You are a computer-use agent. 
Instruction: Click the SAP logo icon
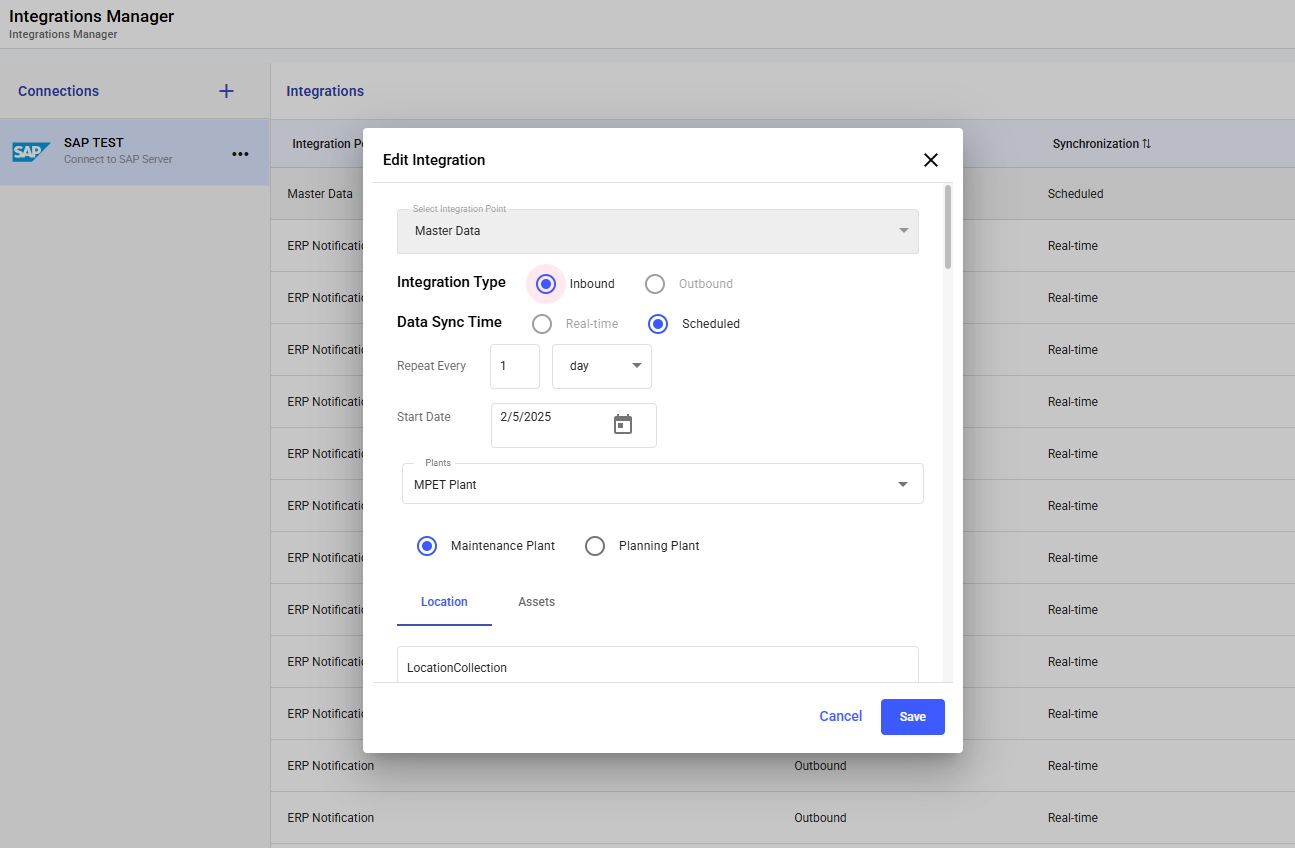coord(31,152)
